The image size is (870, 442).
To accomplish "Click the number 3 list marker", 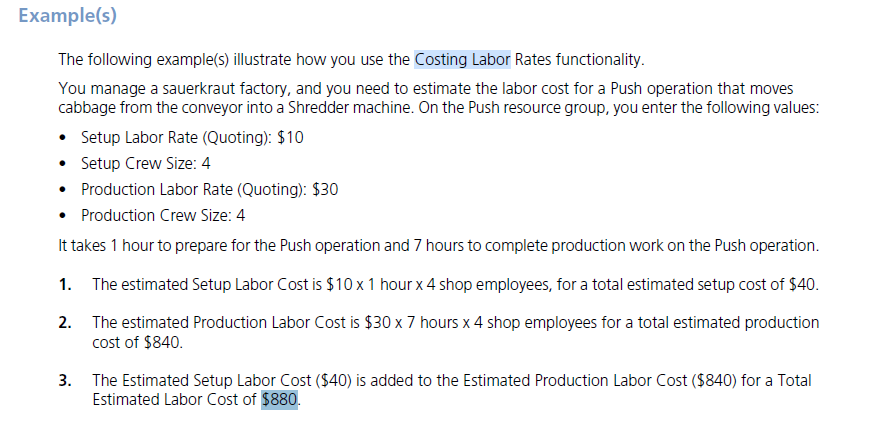I will point(65,381).
